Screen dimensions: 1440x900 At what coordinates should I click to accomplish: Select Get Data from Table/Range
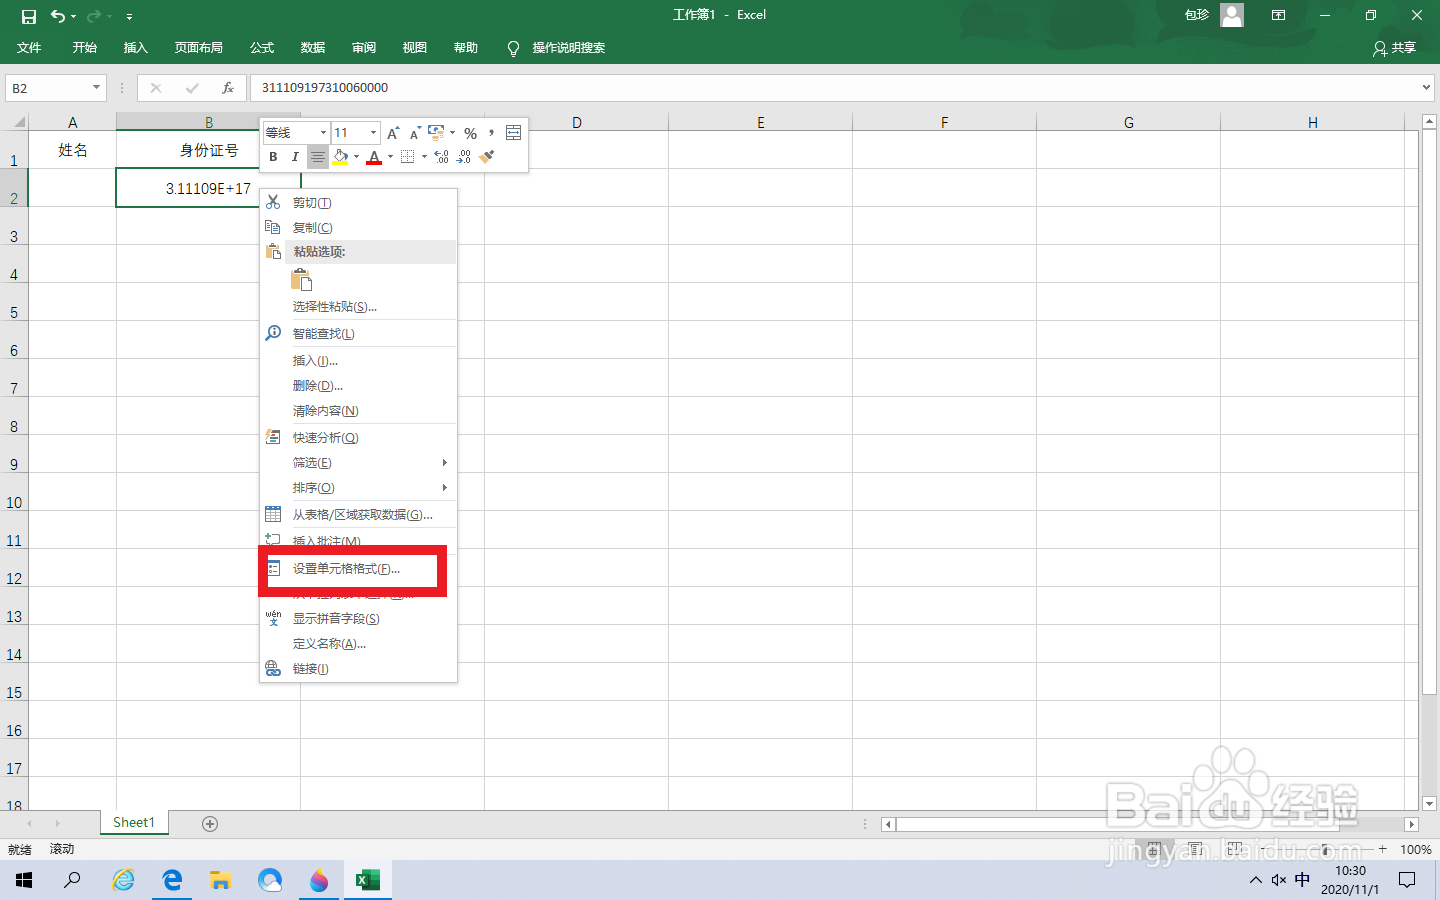[x=358, y=514]
